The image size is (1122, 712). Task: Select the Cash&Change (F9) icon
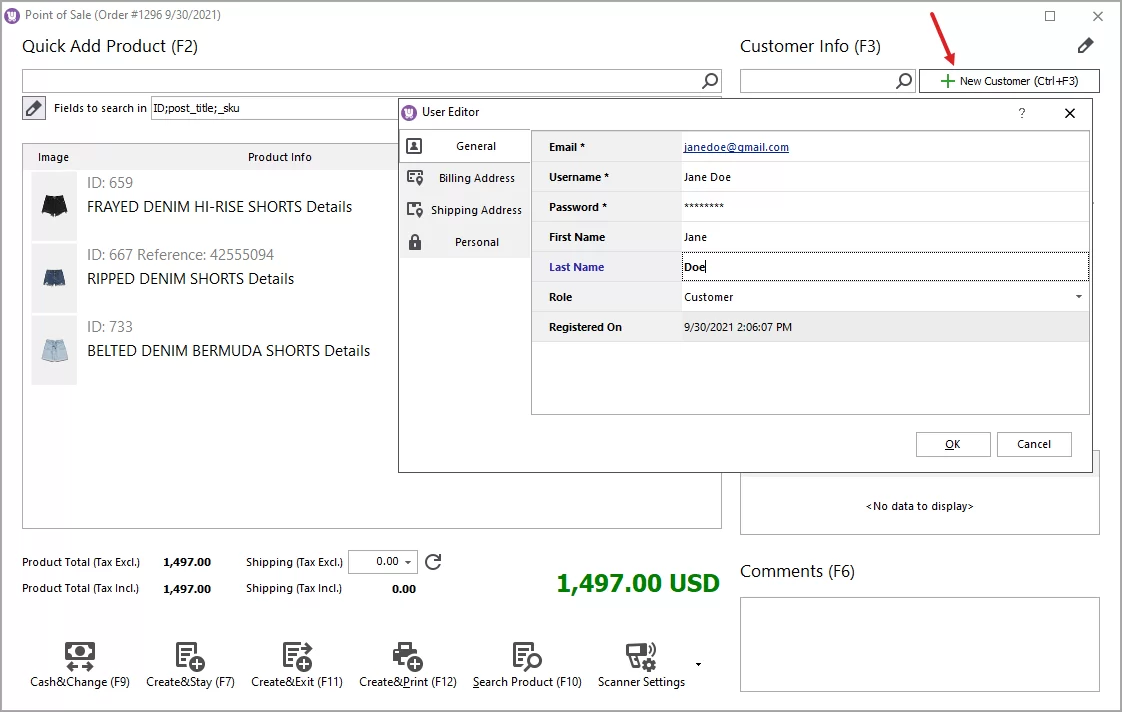pyautogui.click(x=80, y=658)
